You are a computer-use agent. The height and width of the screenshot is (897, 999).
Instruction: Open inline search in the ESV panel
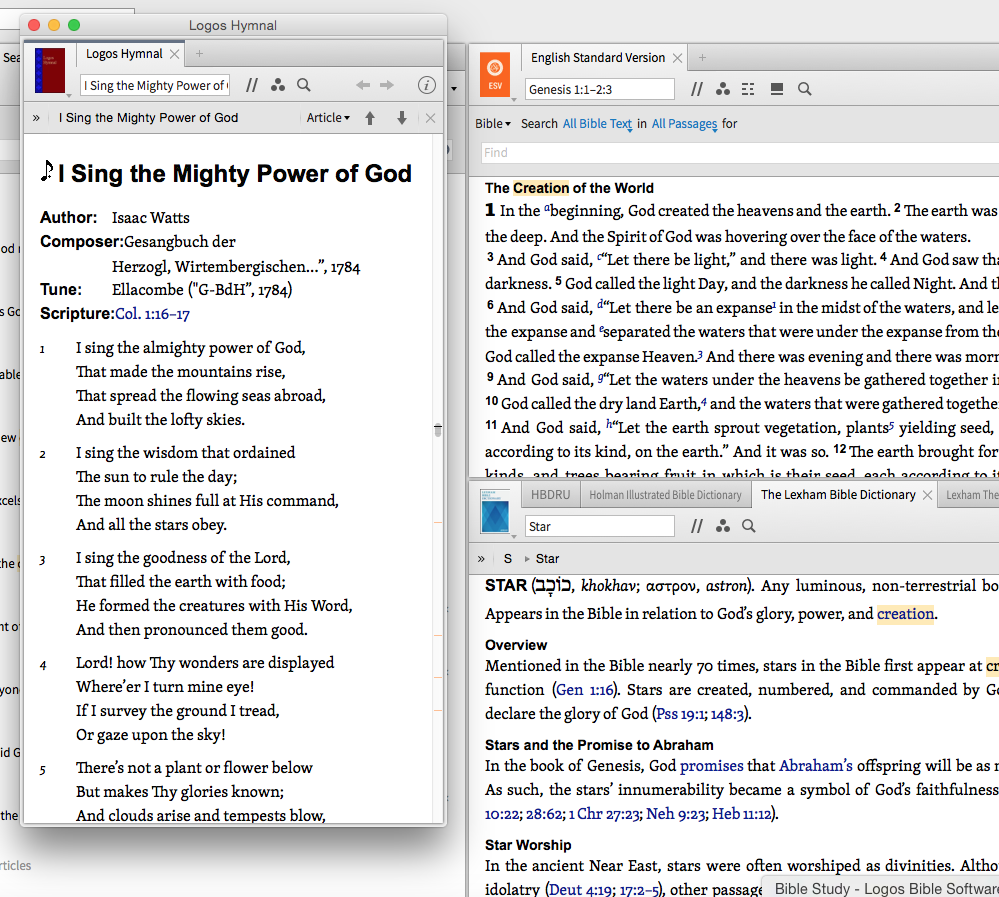805,89
